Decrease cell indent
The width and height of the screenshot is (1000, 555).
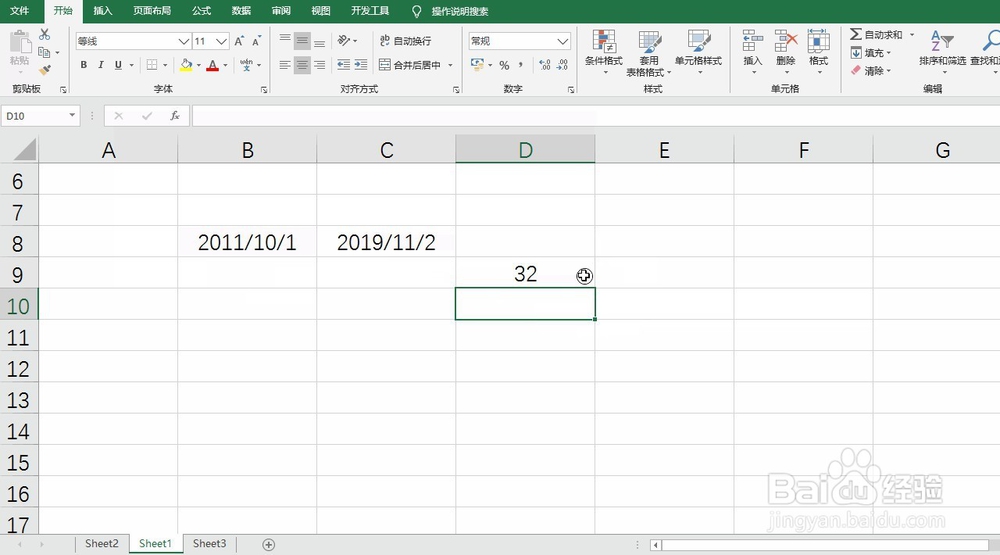pos(343,65)
